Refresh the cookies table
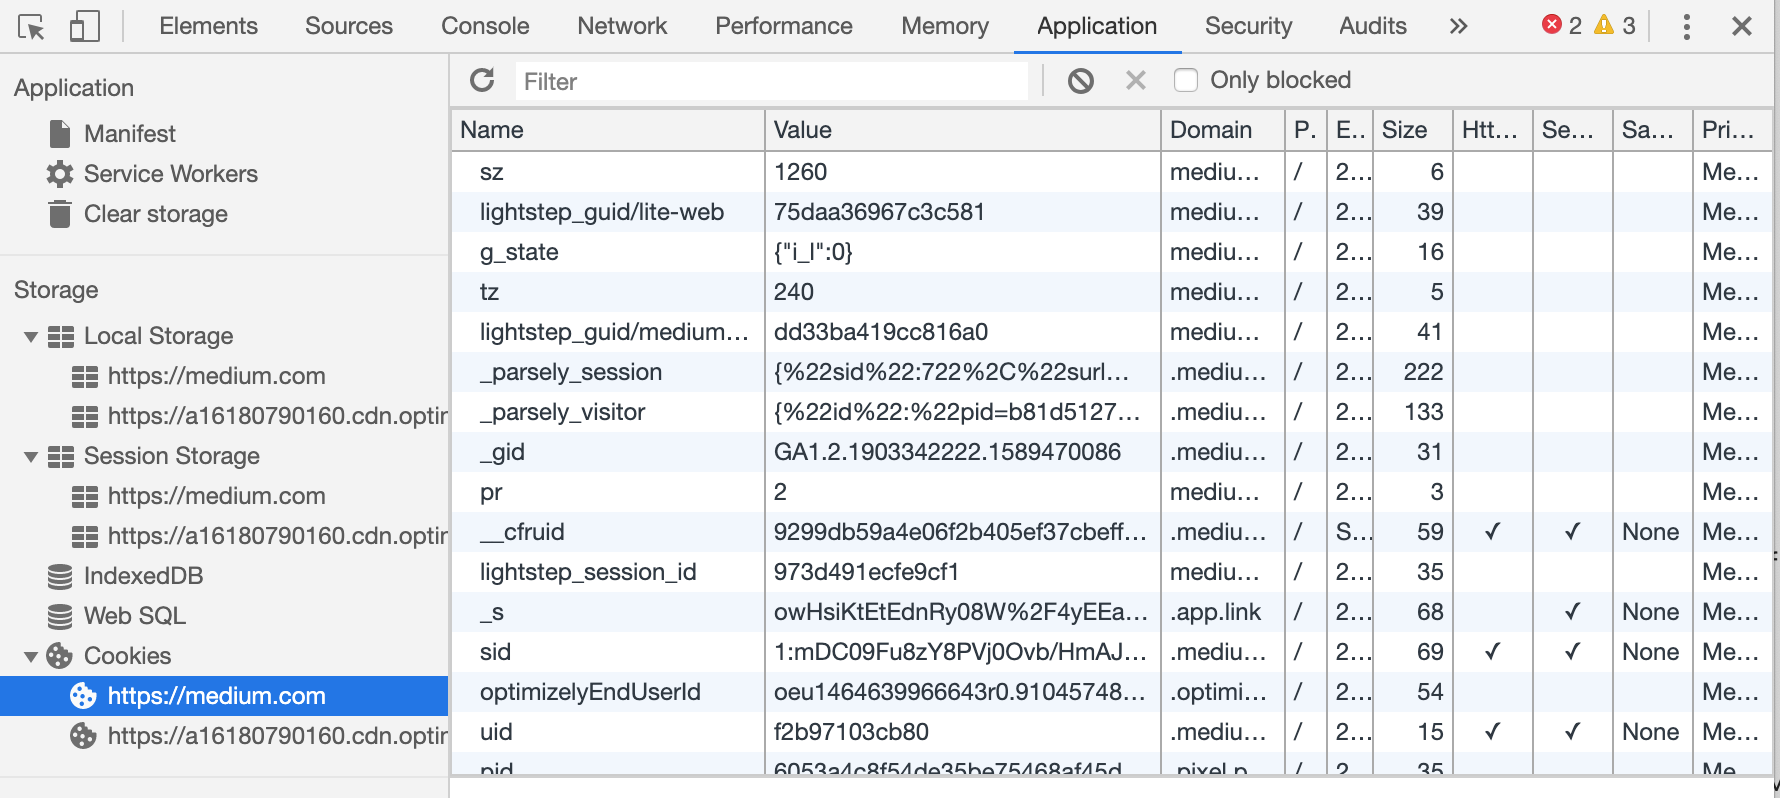Screen dimensions: 1780x798 pyautogui.click(x=483, y=80)
